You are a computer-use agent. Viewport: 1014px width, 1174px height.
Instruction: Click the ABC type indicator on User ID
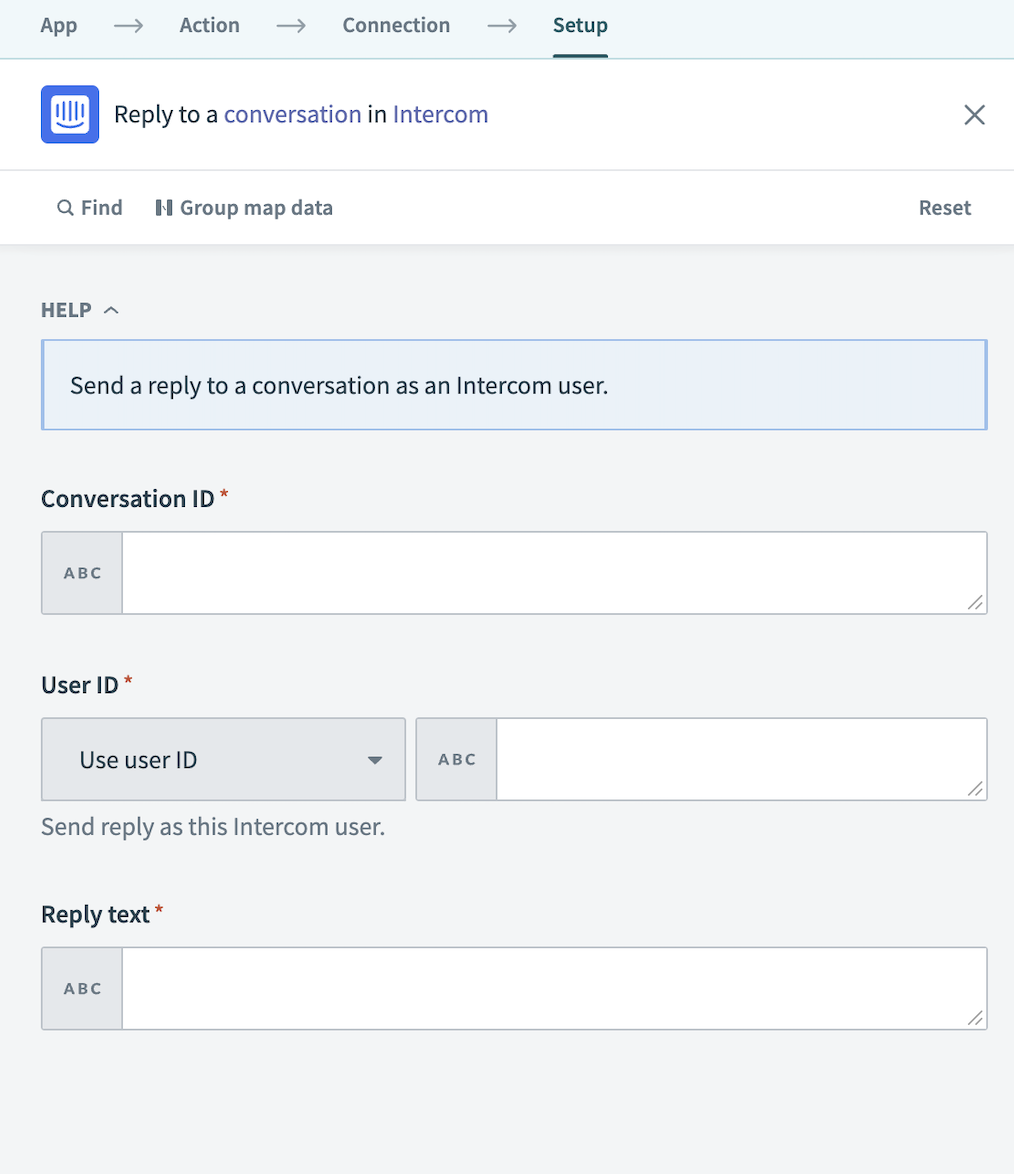click(x=456, y=758)
